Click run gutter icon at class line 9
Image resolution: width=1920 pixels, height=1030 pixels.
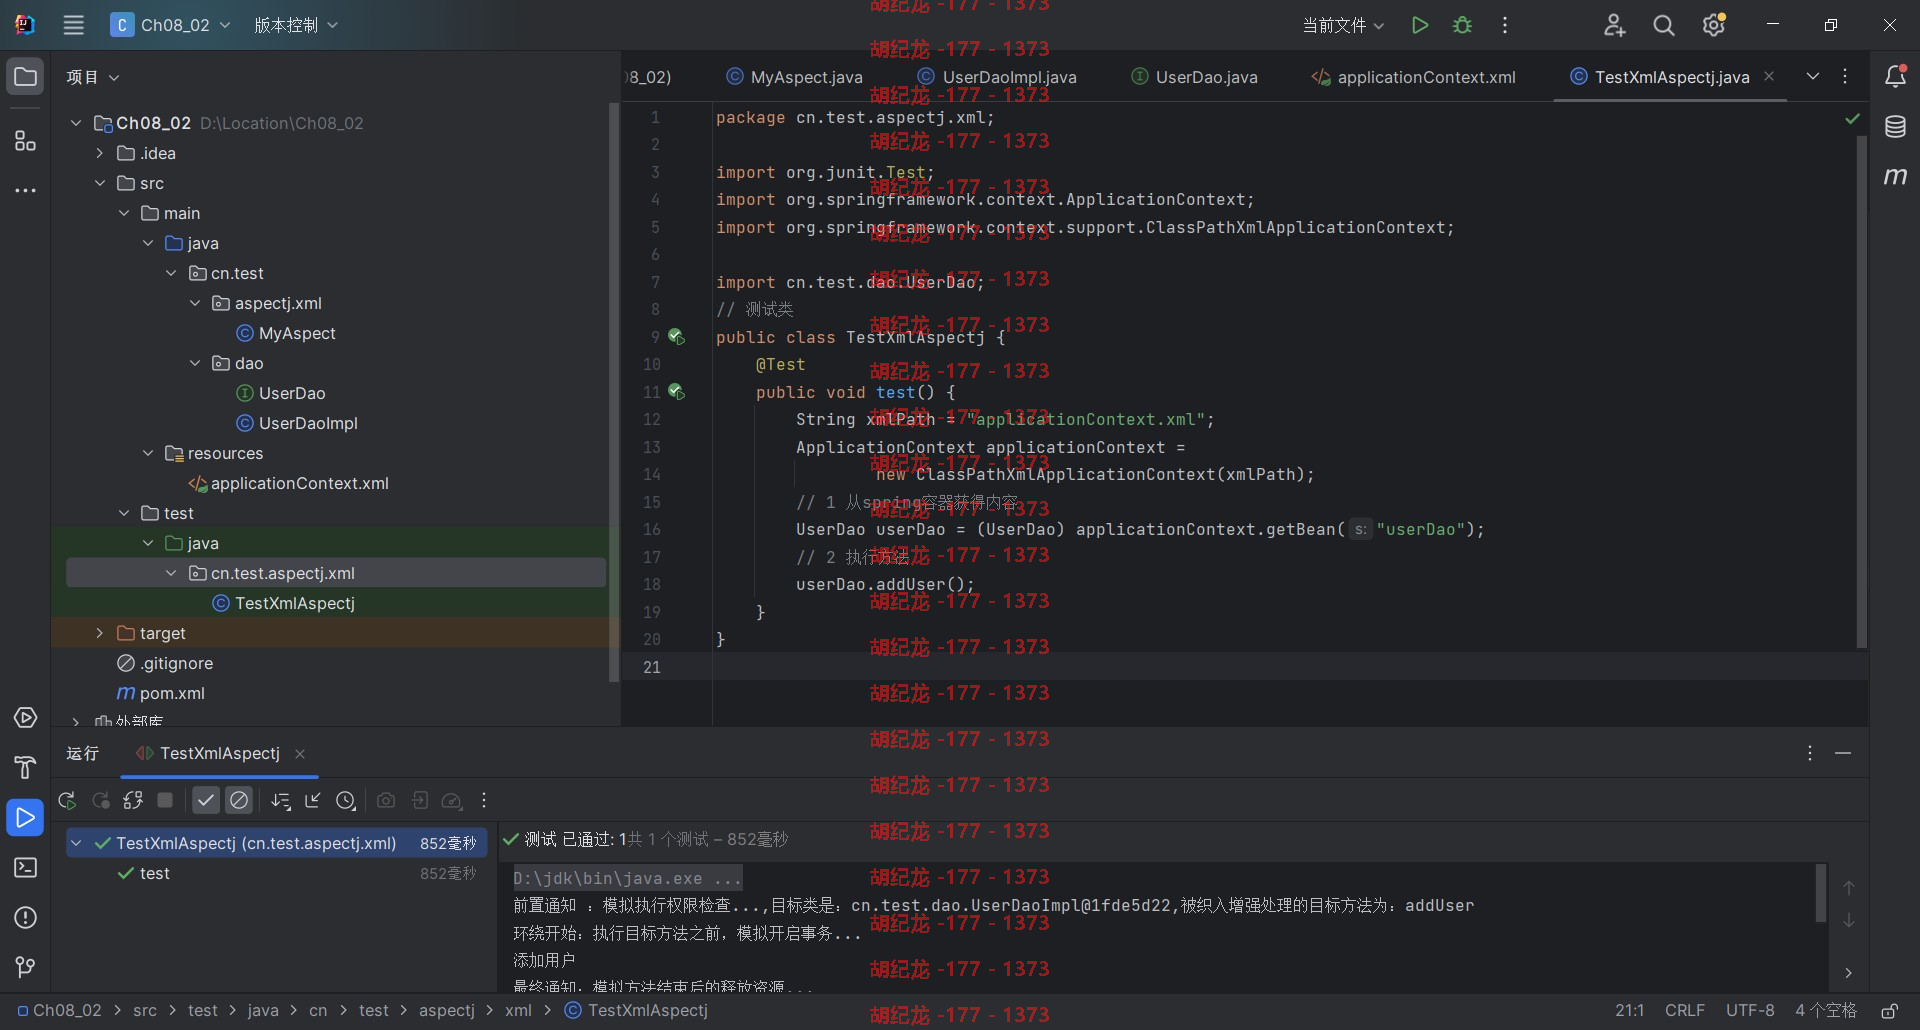pos(676,337)
